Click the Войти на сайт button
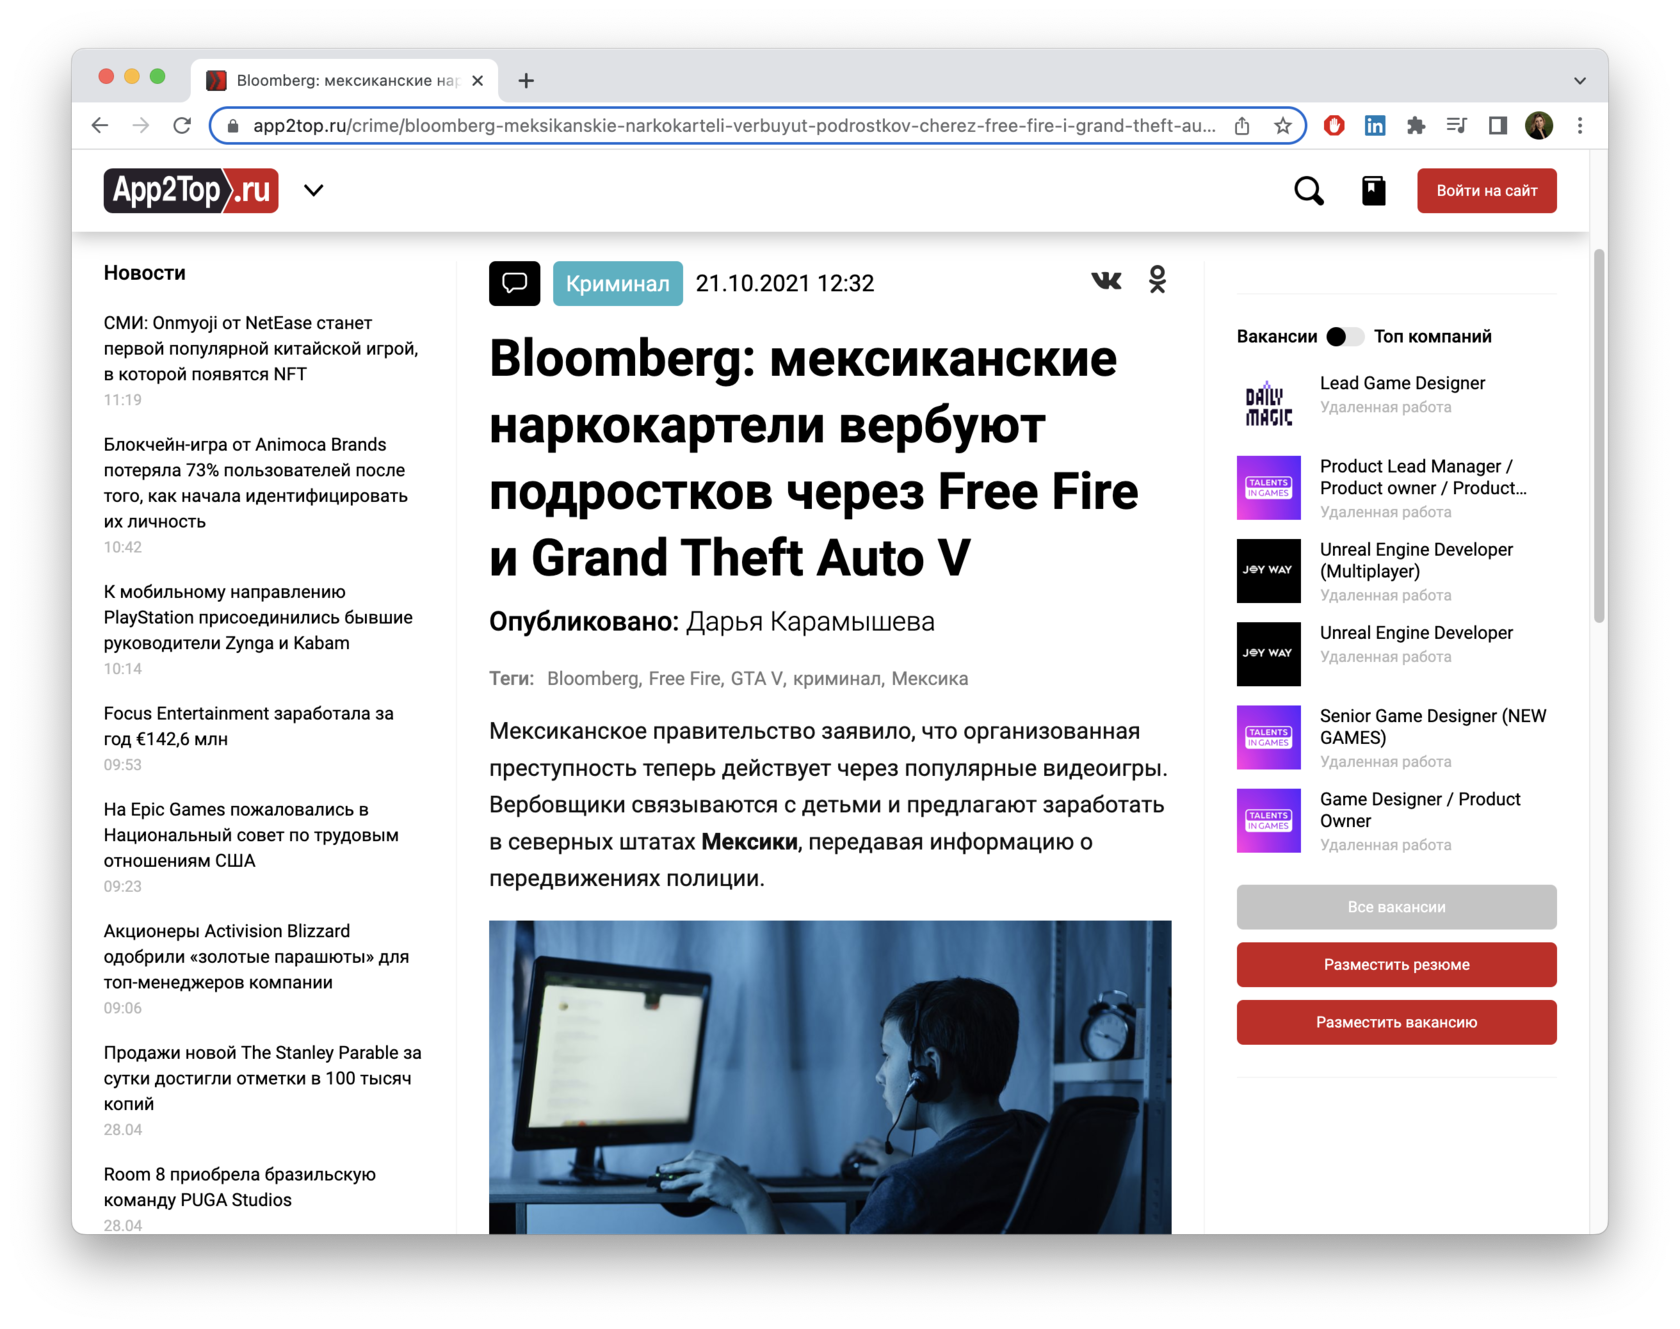1680x1329 pixels. tap(1486, 191)
